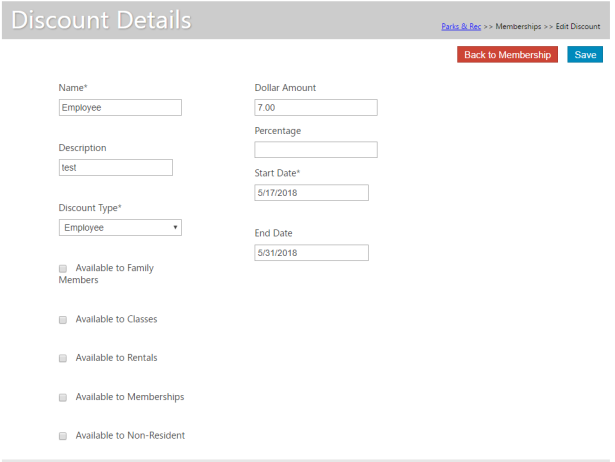The width and height of the screenshot is (615, 462).
Task: Click the Discount Details page heading
Action: point(101,20)
